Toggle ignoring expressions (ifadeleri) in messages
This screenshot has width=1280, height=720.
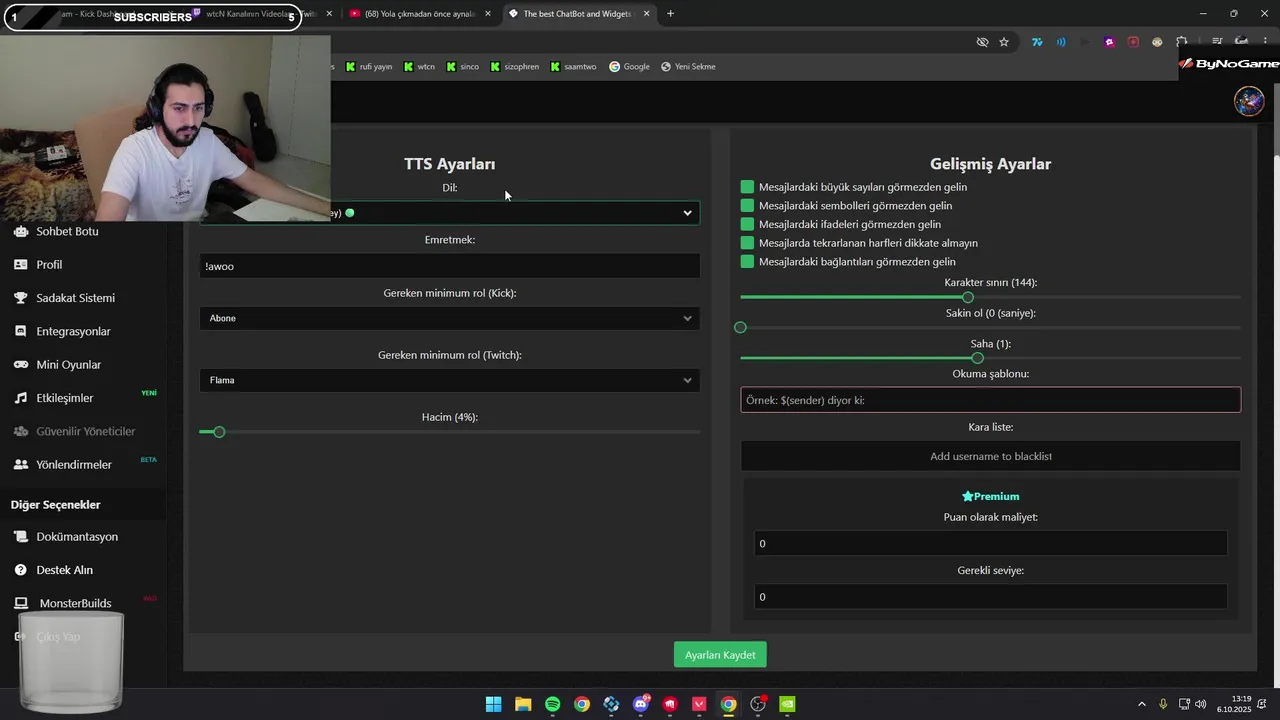click(747, 224)
